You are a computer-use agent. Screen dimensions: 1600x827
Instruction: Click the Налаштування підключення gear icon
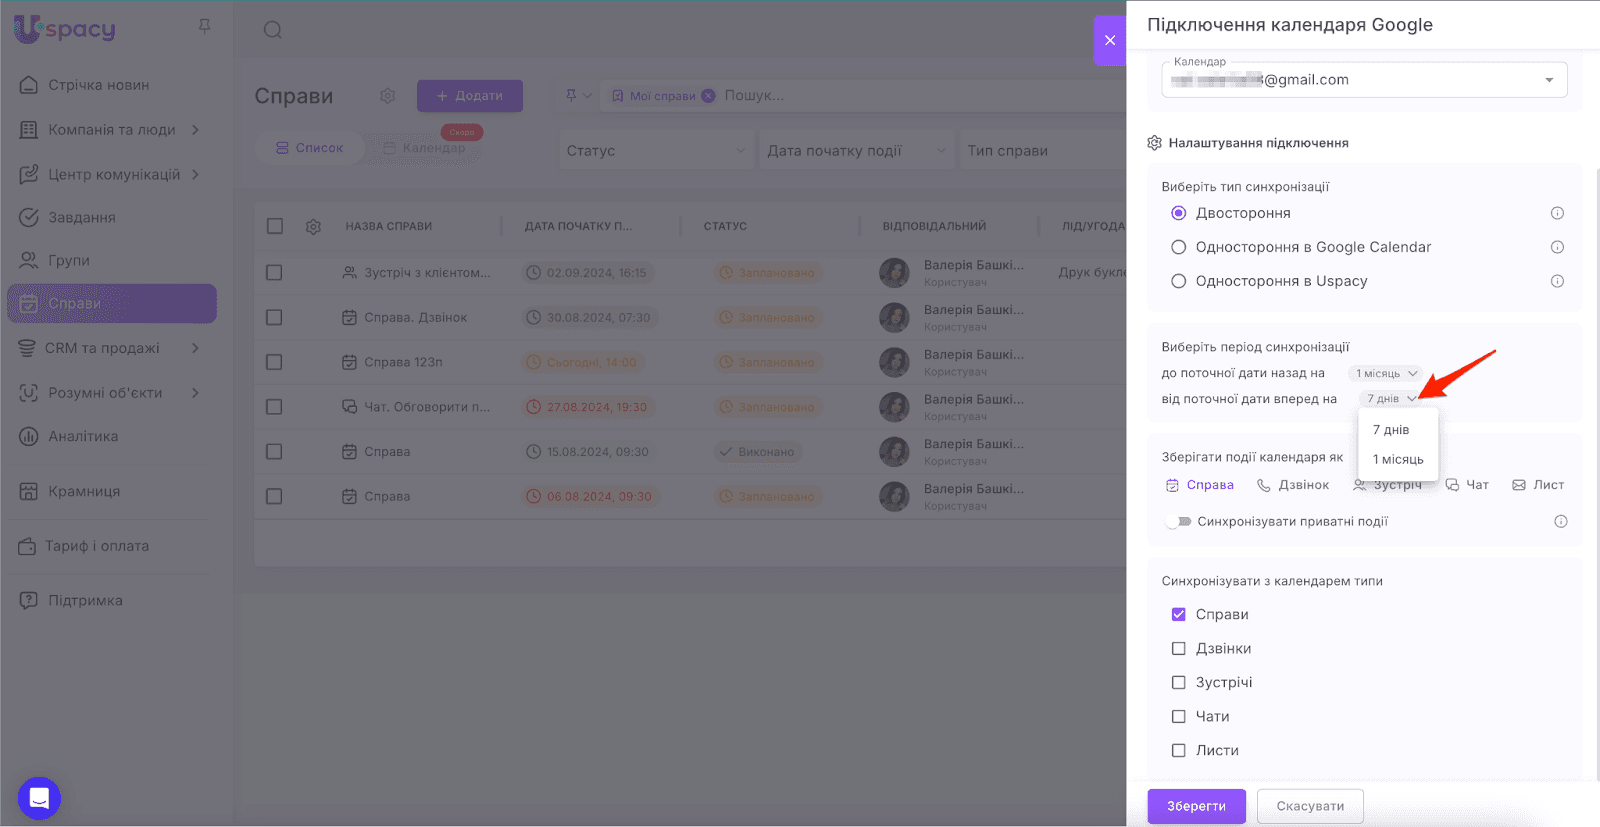click(x=1154, y=143)
